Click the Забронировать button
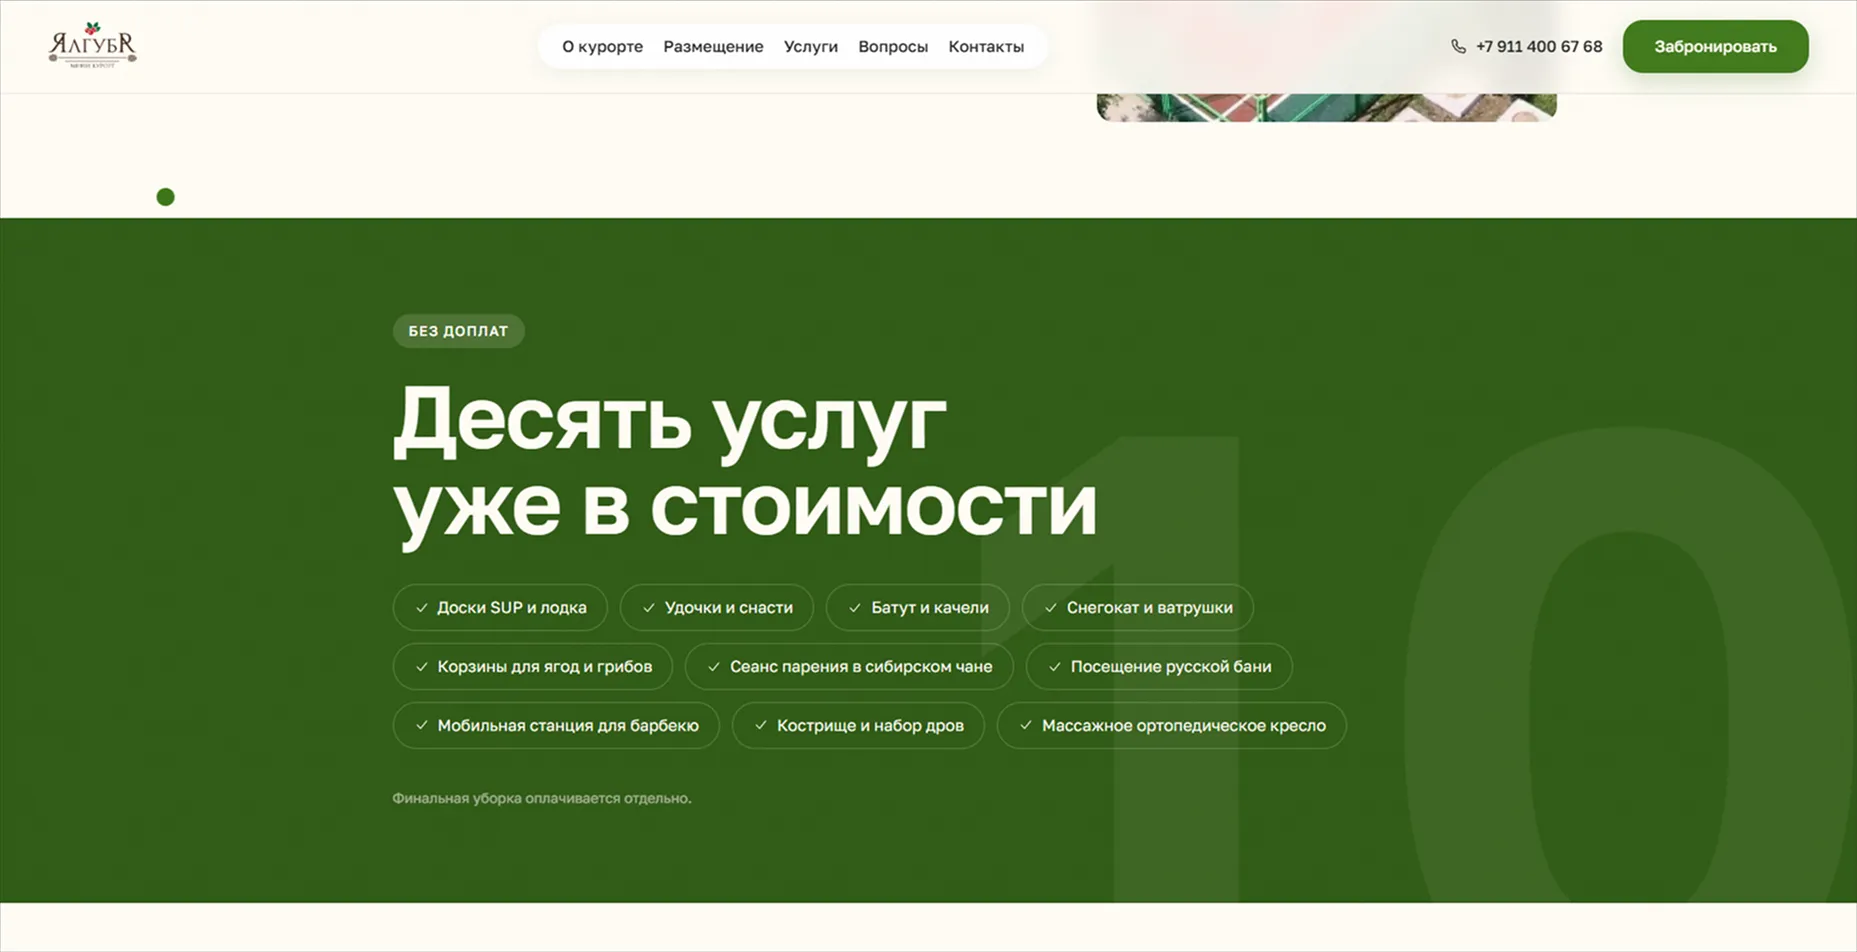The width and height of the screenshot is (1857, 952). point(1715,47)
